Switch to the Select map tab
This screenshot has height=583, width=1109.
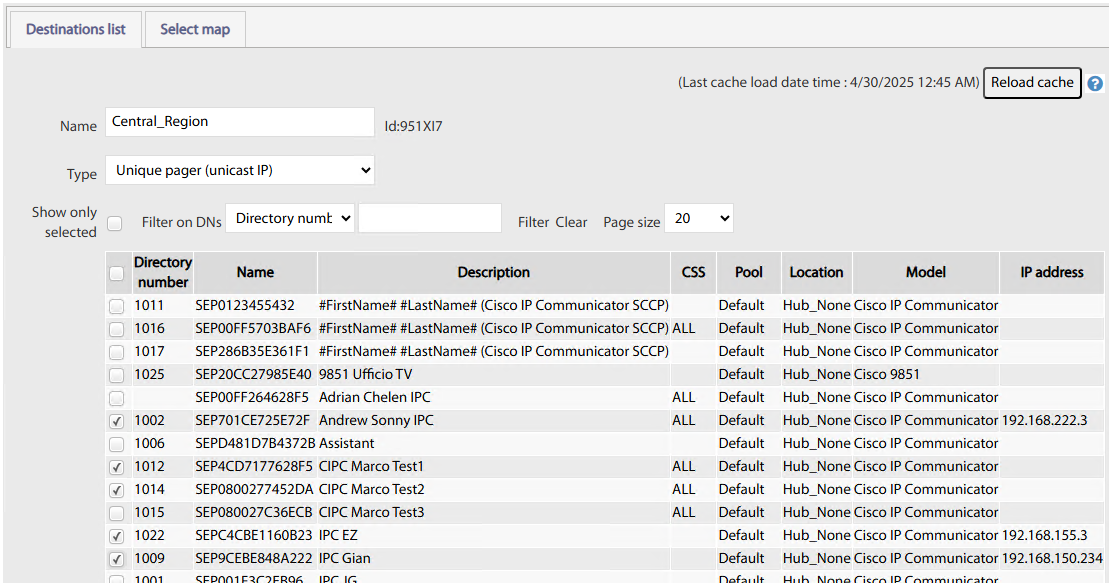pos(195,29)
